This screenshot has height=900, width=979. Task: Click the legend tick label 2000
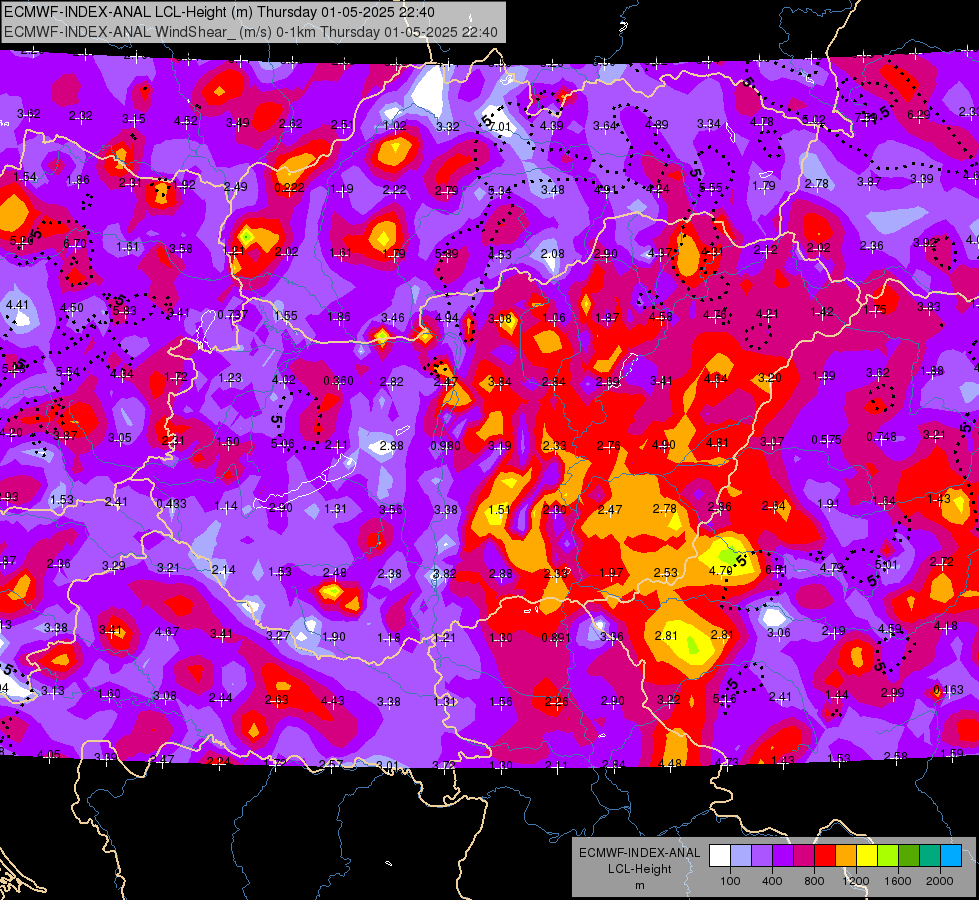coord(940,881)
